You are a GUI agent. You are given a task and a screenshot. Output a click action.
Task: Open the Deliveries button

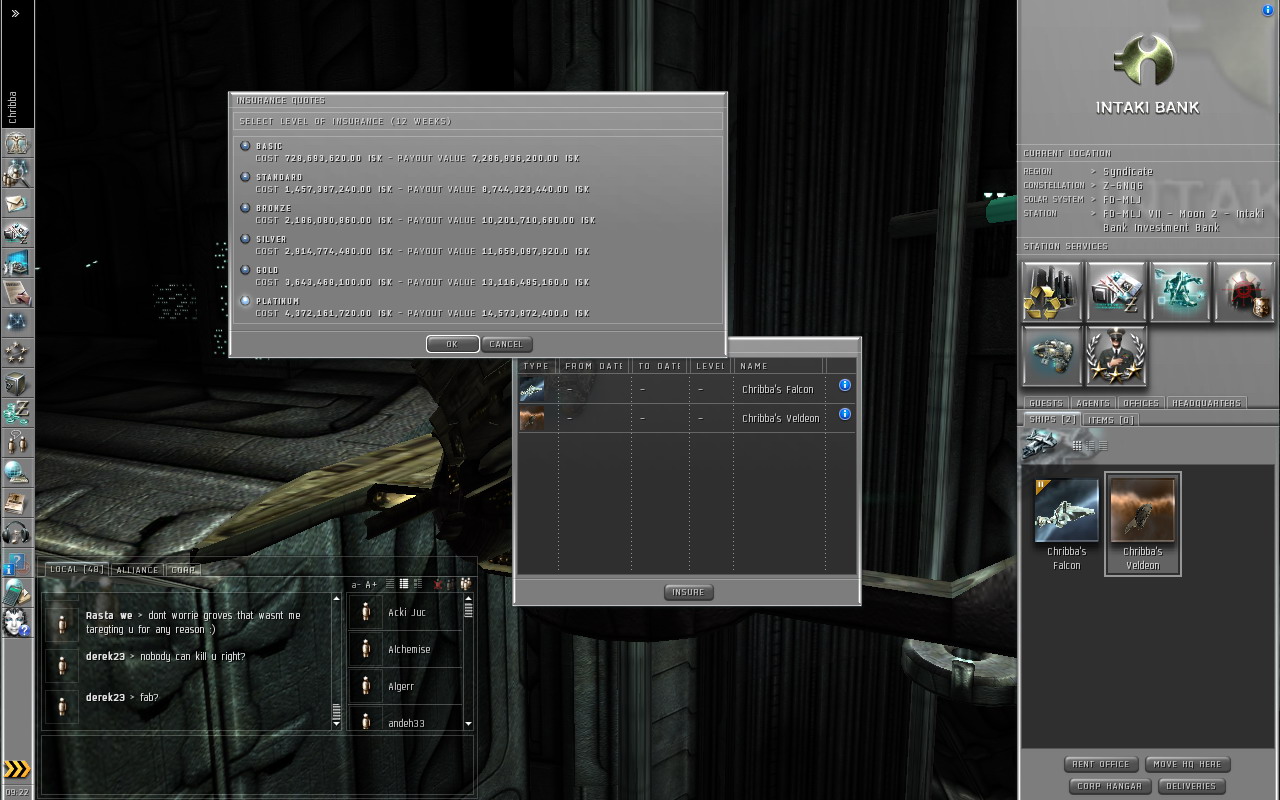[1191, 786]
